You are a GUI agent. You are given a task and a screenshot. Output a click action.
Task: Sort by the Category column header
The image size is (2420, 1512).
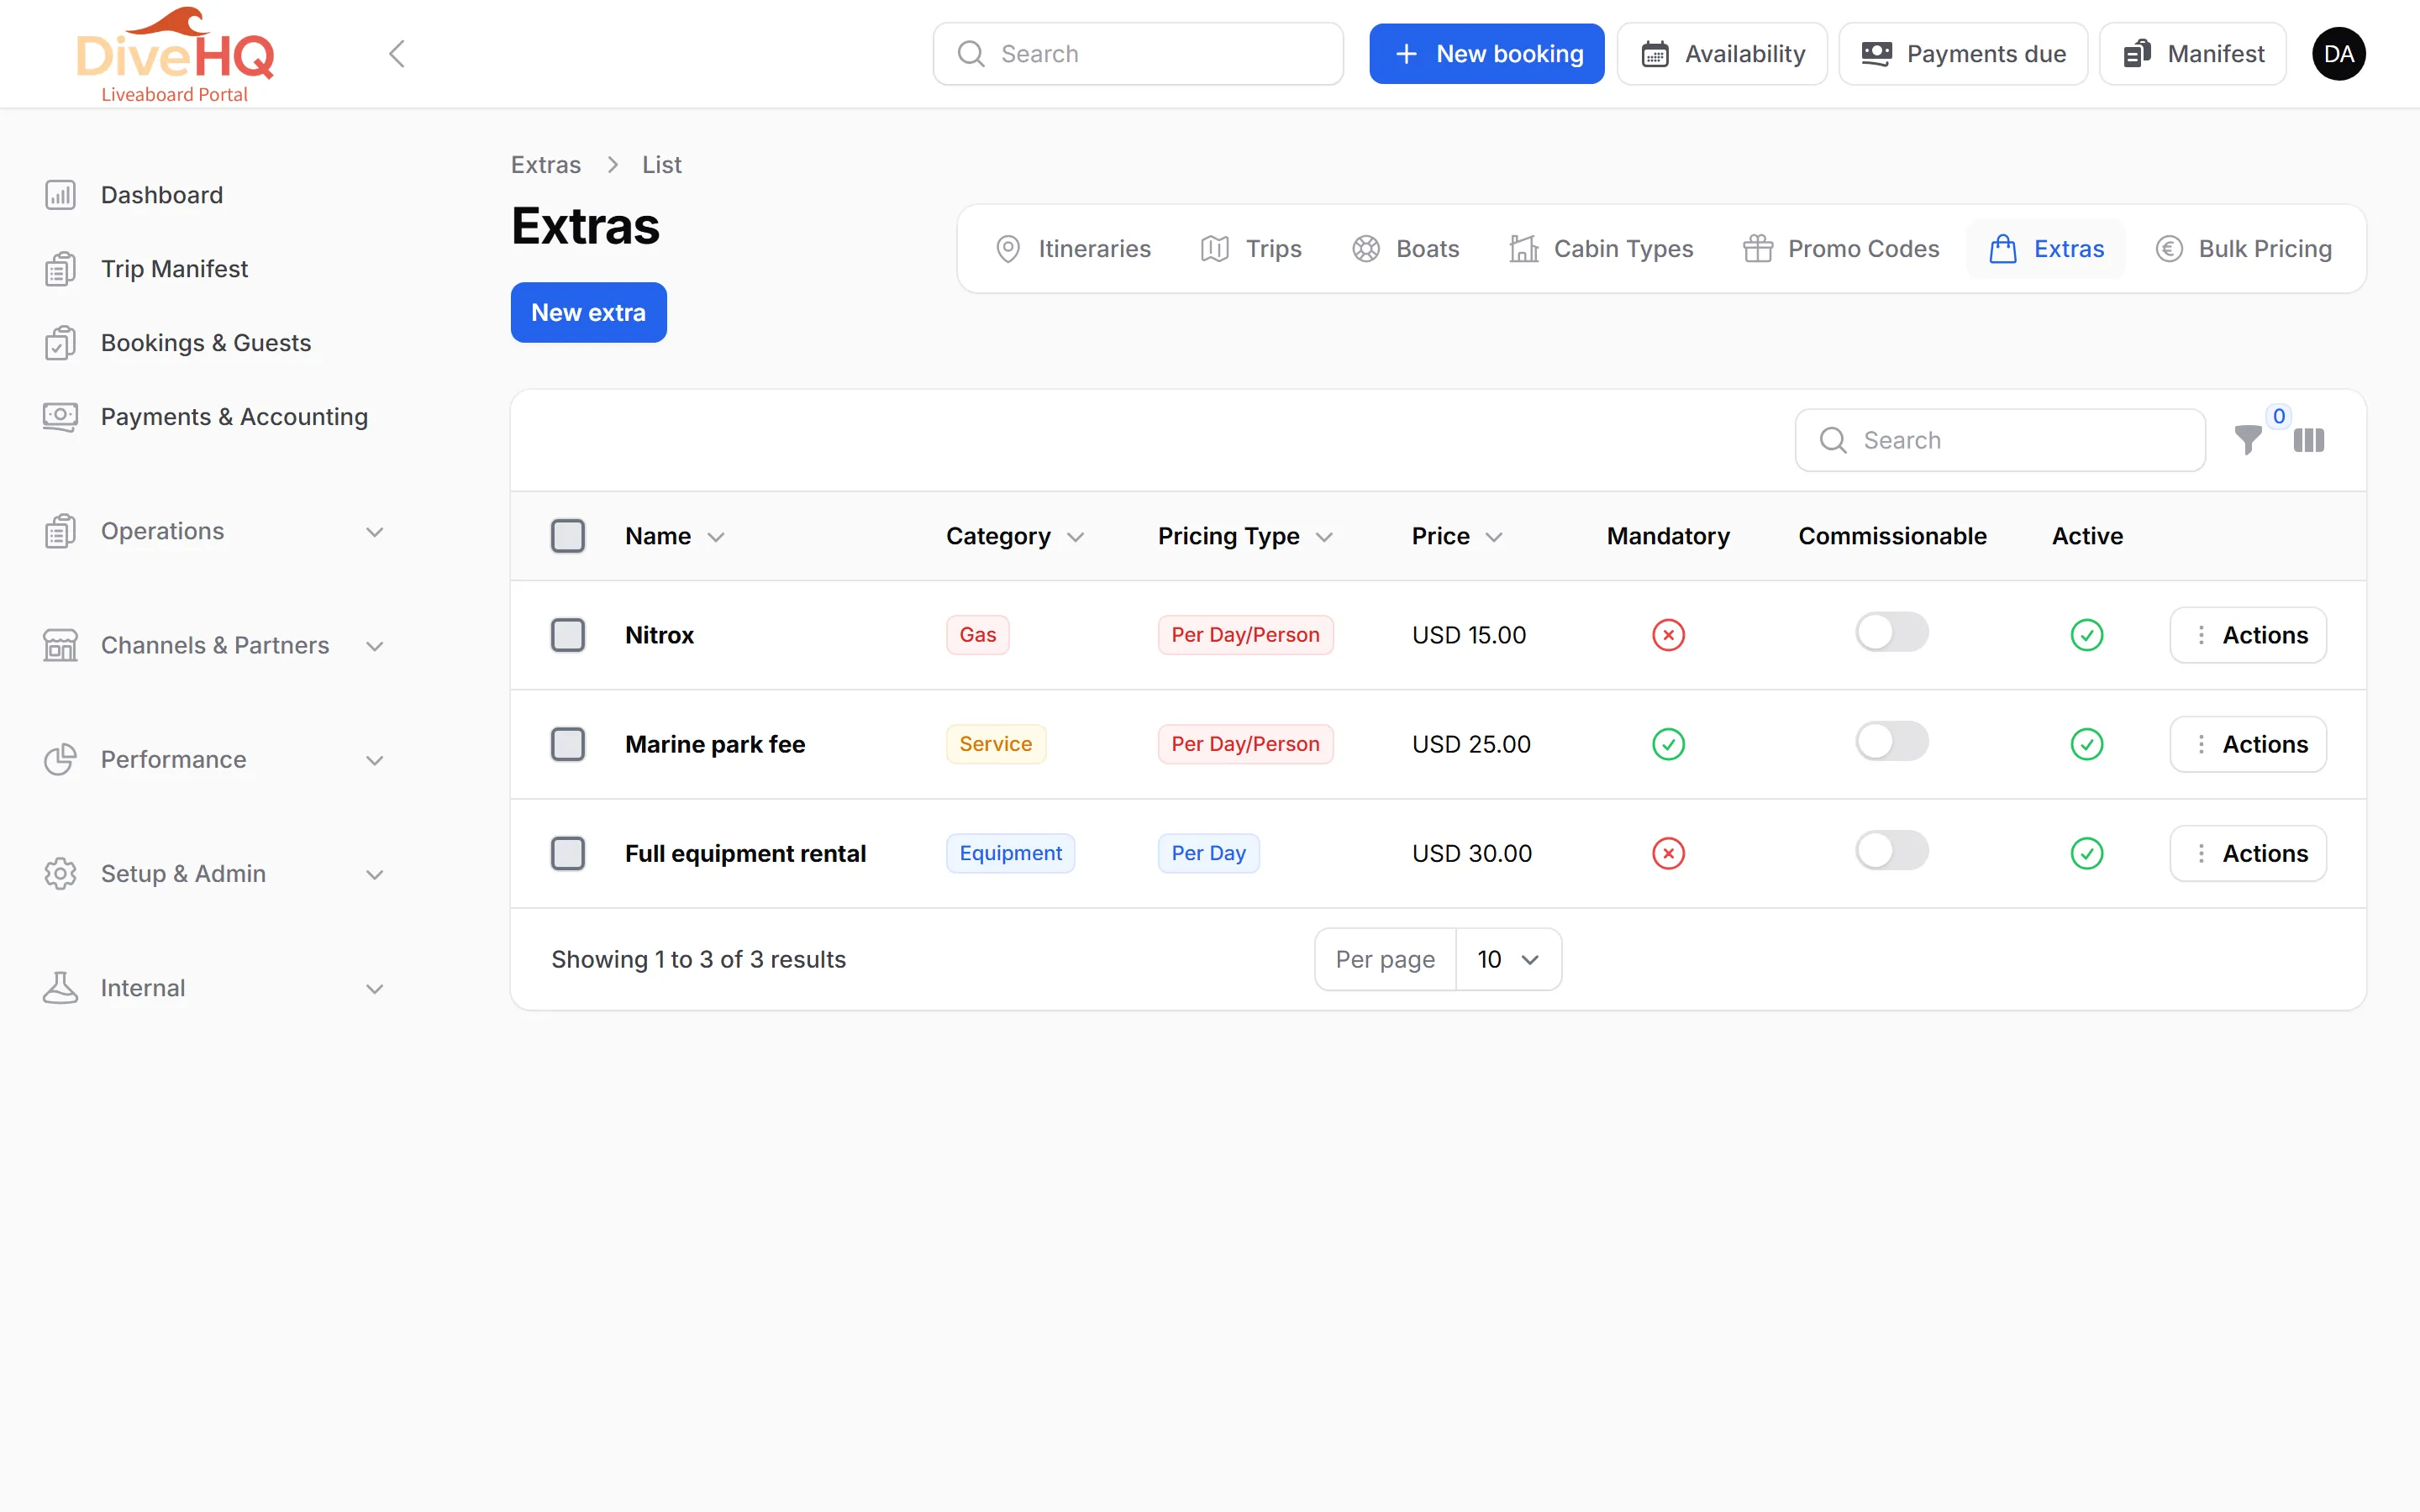click(x=1014, y=536)
